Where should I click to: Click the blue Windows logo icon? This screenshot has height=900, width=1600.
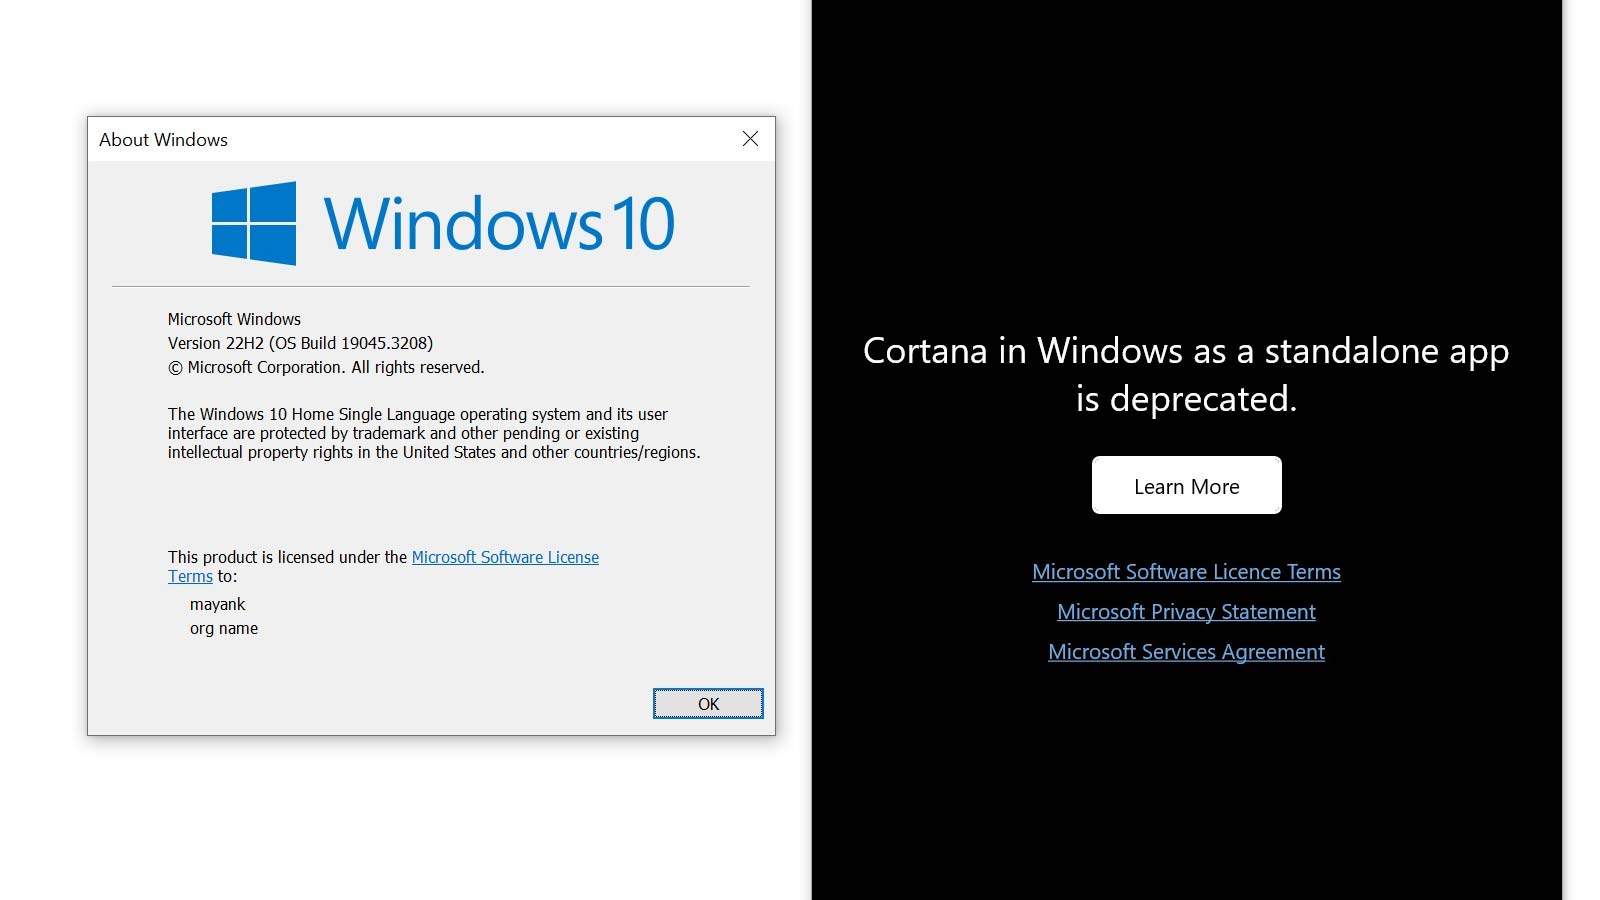point(254,223)
